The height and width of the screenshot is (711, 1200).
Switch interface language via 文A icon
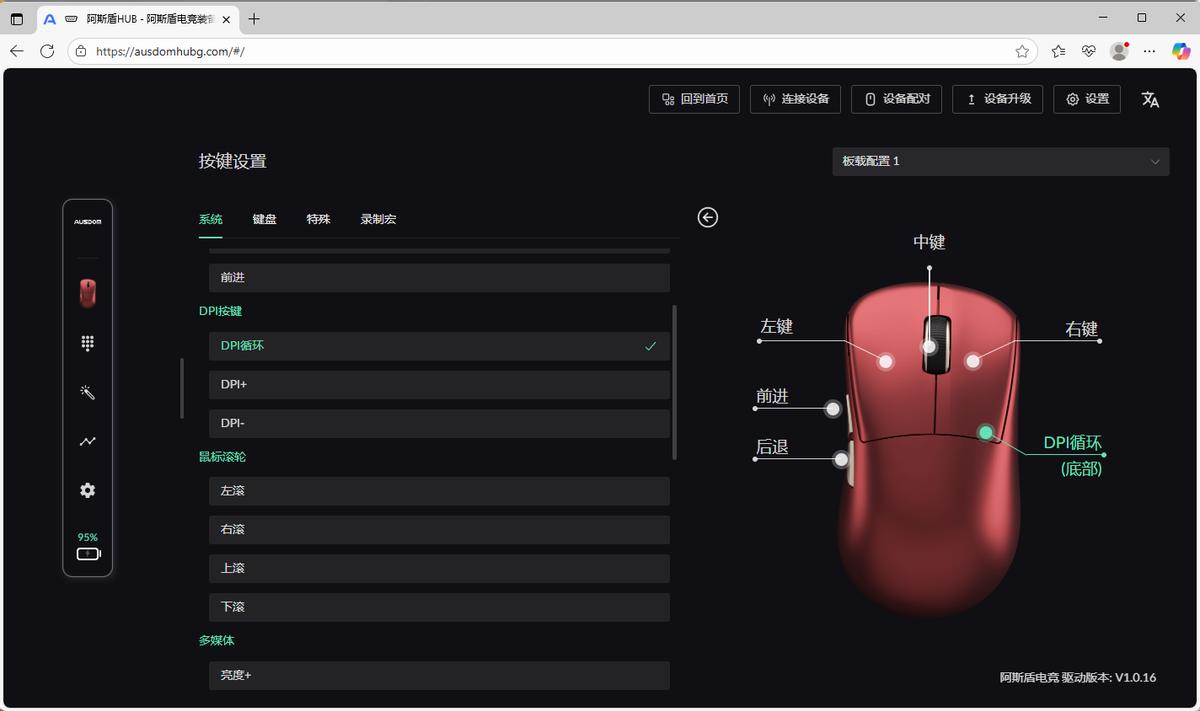coord(1150,99)
